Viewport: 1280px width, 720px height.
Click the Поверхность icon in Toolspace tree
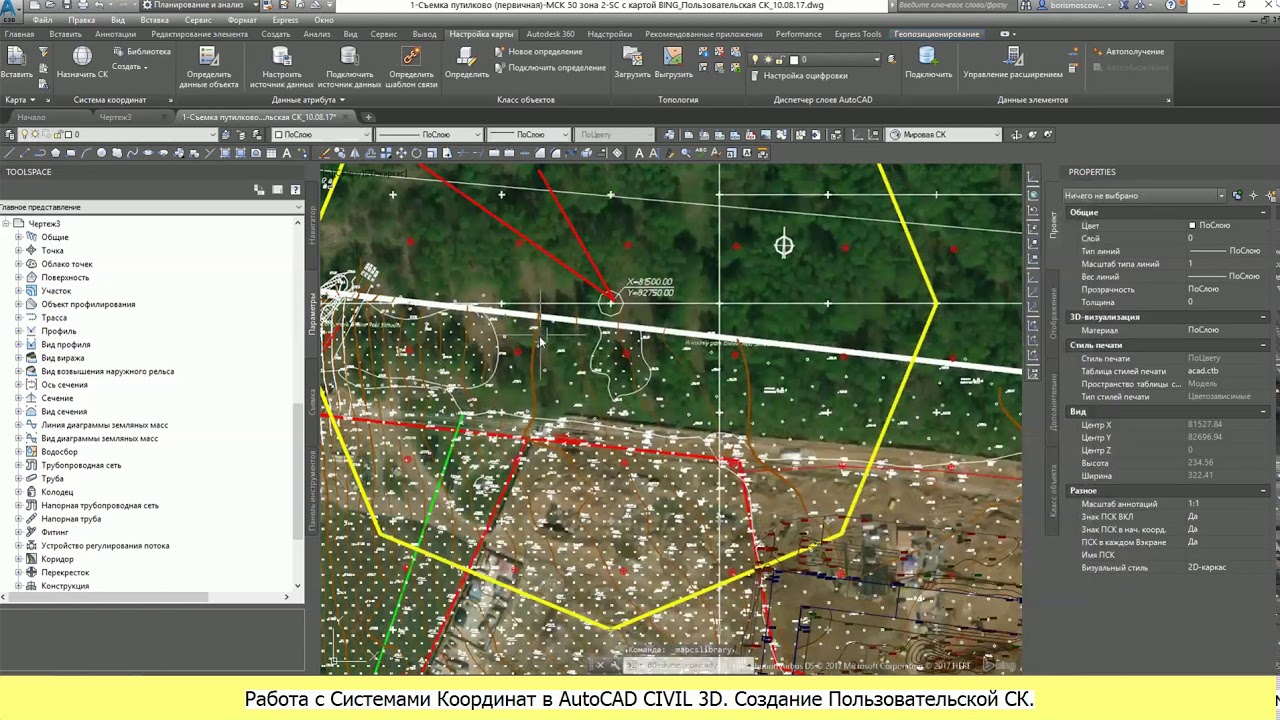click(x=32, y=277)
